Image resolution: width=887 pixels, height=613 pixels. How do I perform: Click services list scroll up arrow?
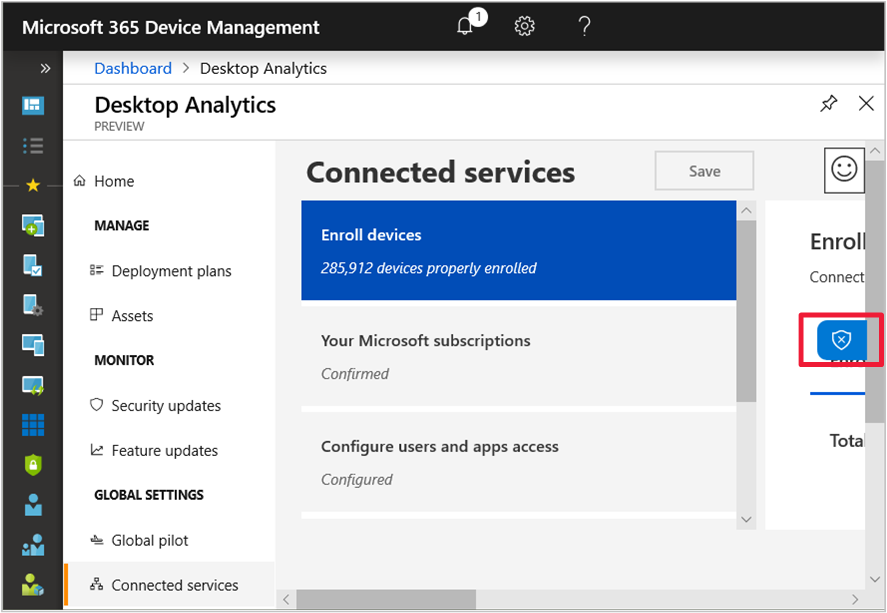746,211
